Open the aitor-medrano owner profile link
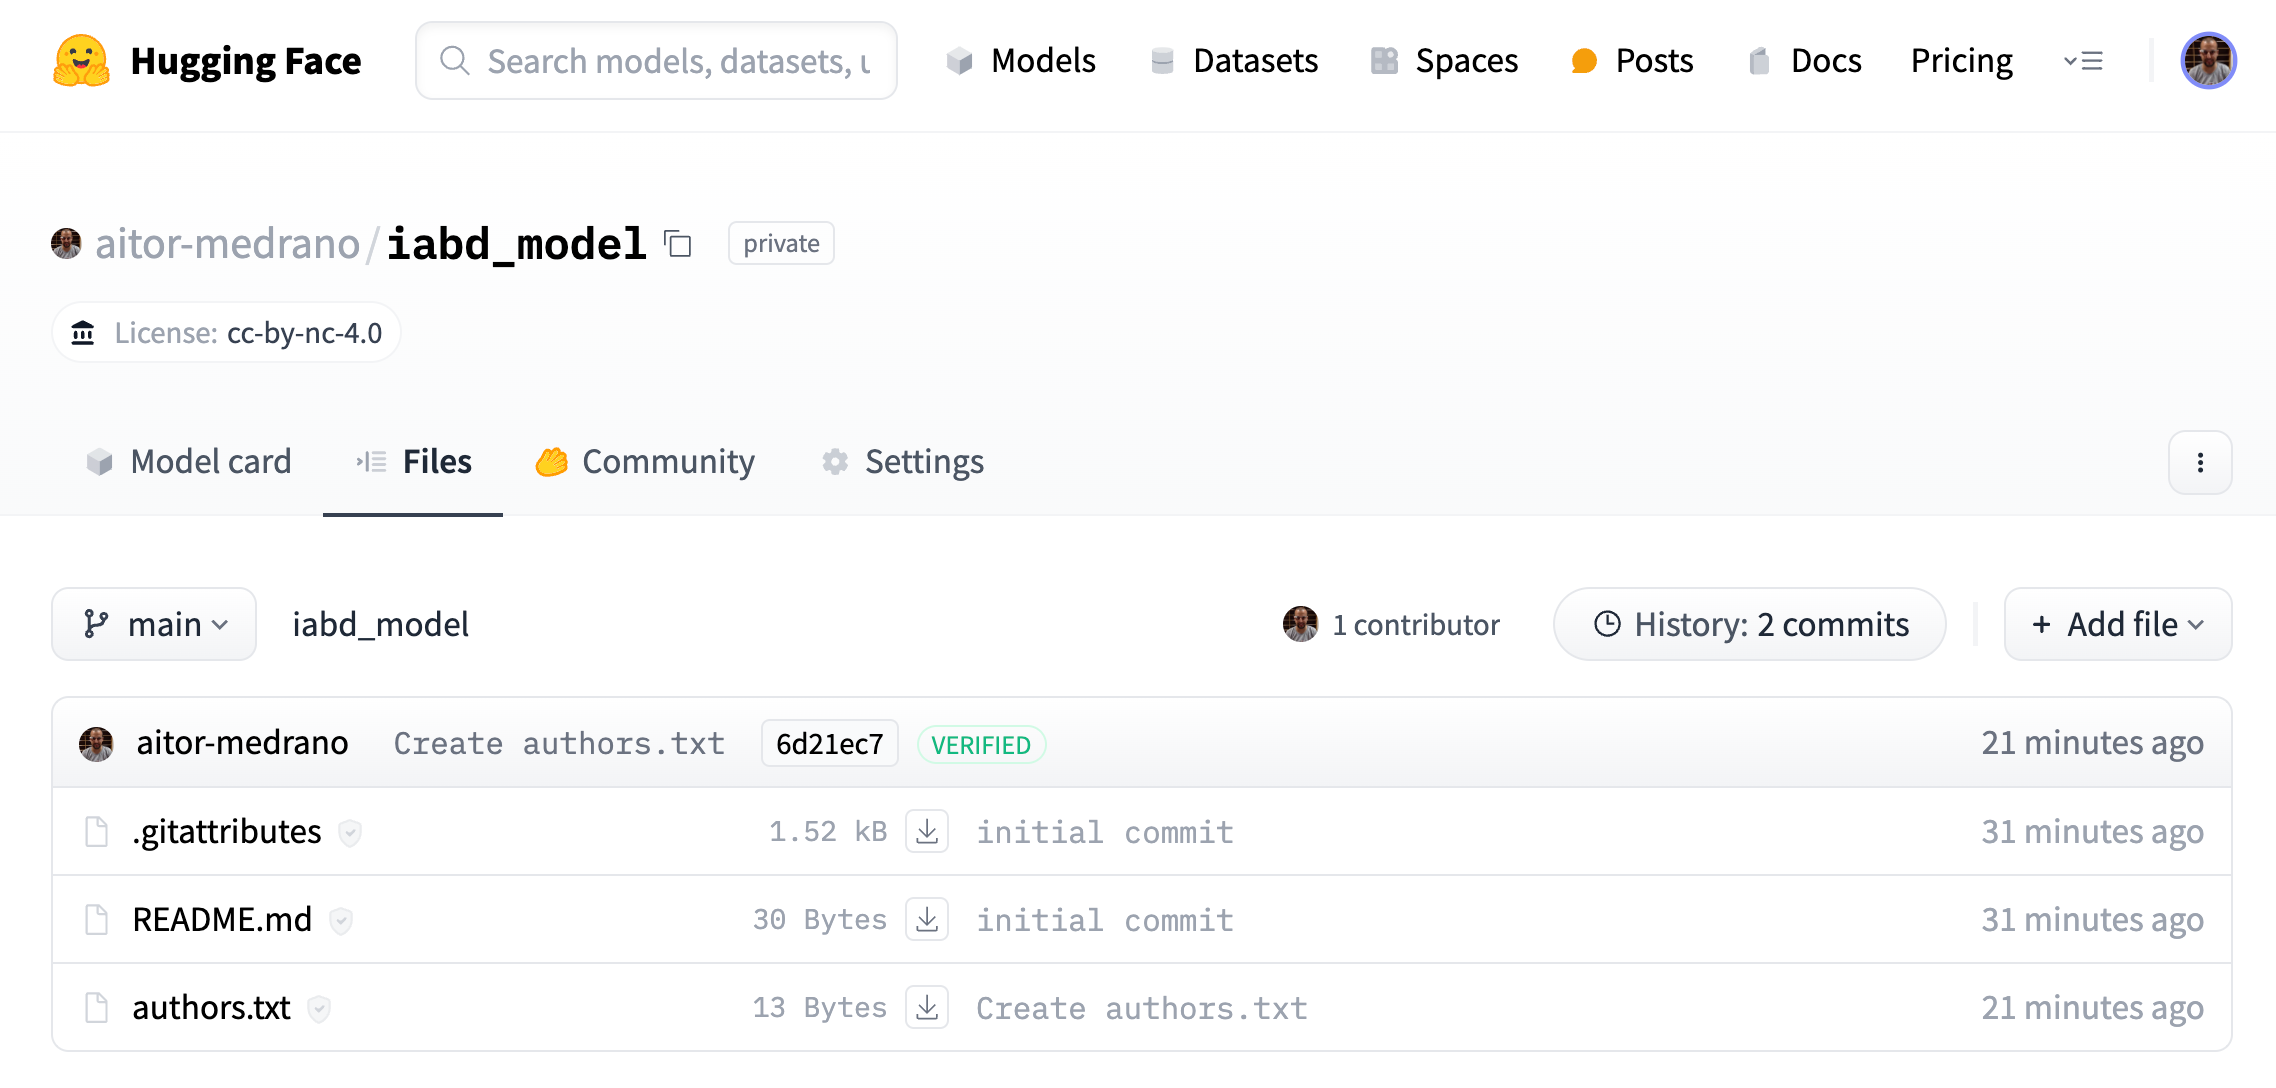Viewport: 2276px width, 1088px height. pos(227,244)
